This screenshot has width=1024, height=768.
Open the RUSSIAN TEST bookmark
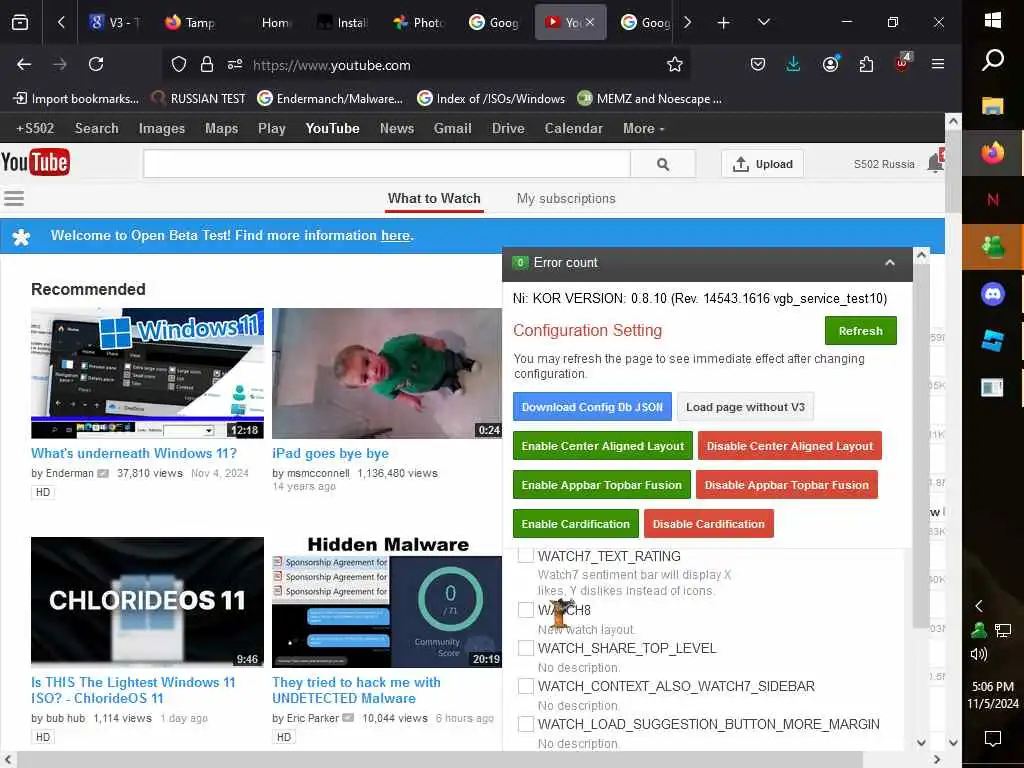(198, 99)
